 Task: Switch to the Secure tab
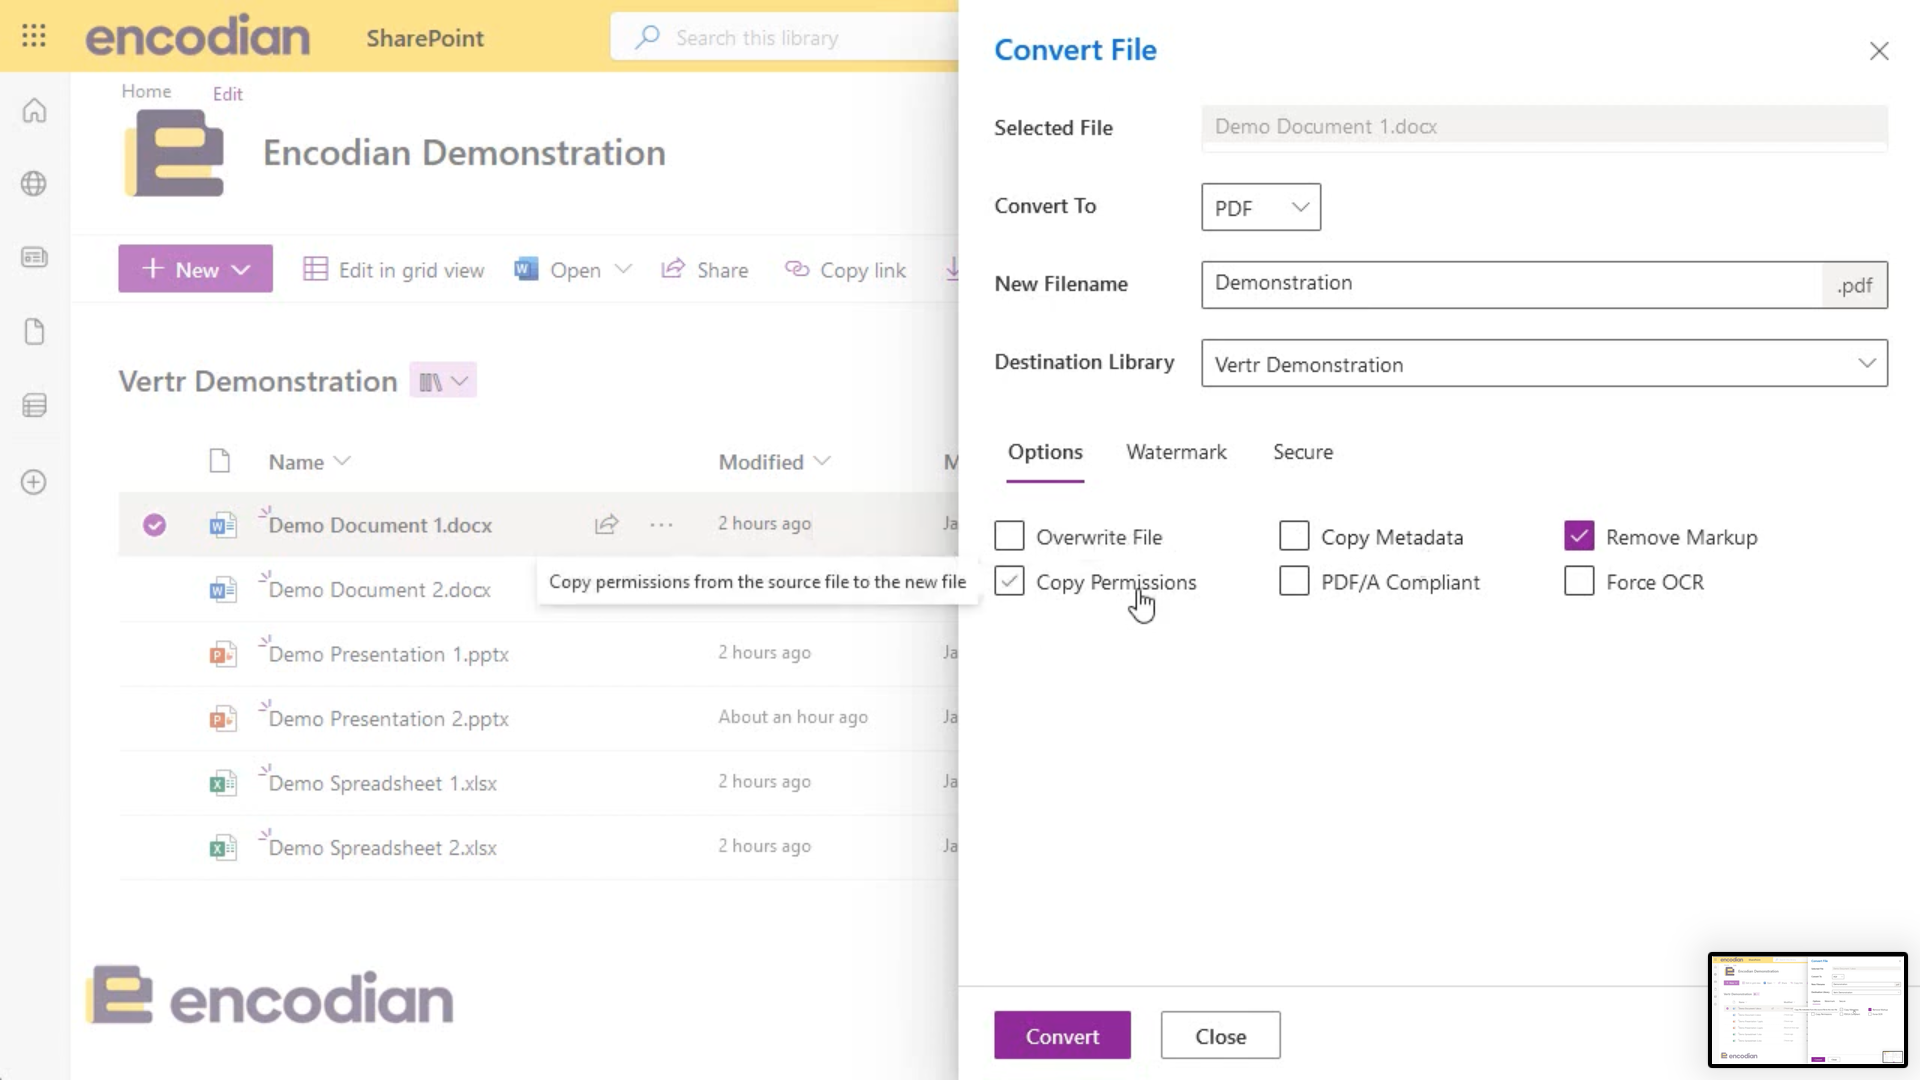(1302, 452)
